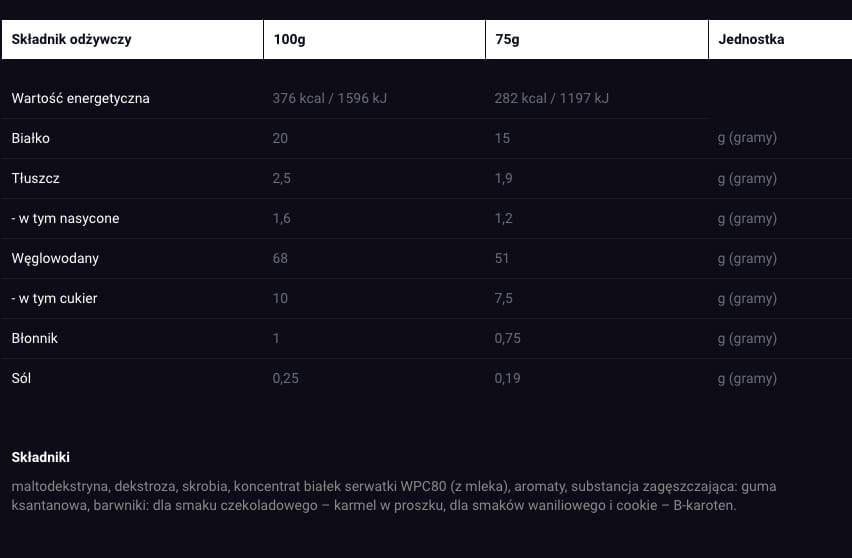Select the w tym nasycone row
The height and width of the screenshot is (558, 852).
coord(426,218)
